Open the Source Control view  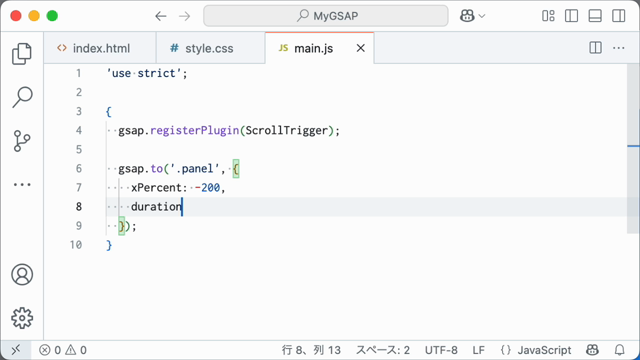tap(22, 141)
